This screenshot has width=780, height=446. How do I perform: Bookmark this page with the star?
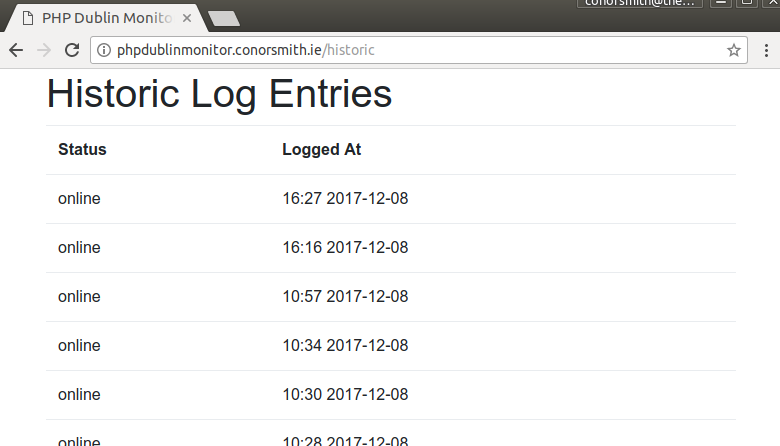734,50
